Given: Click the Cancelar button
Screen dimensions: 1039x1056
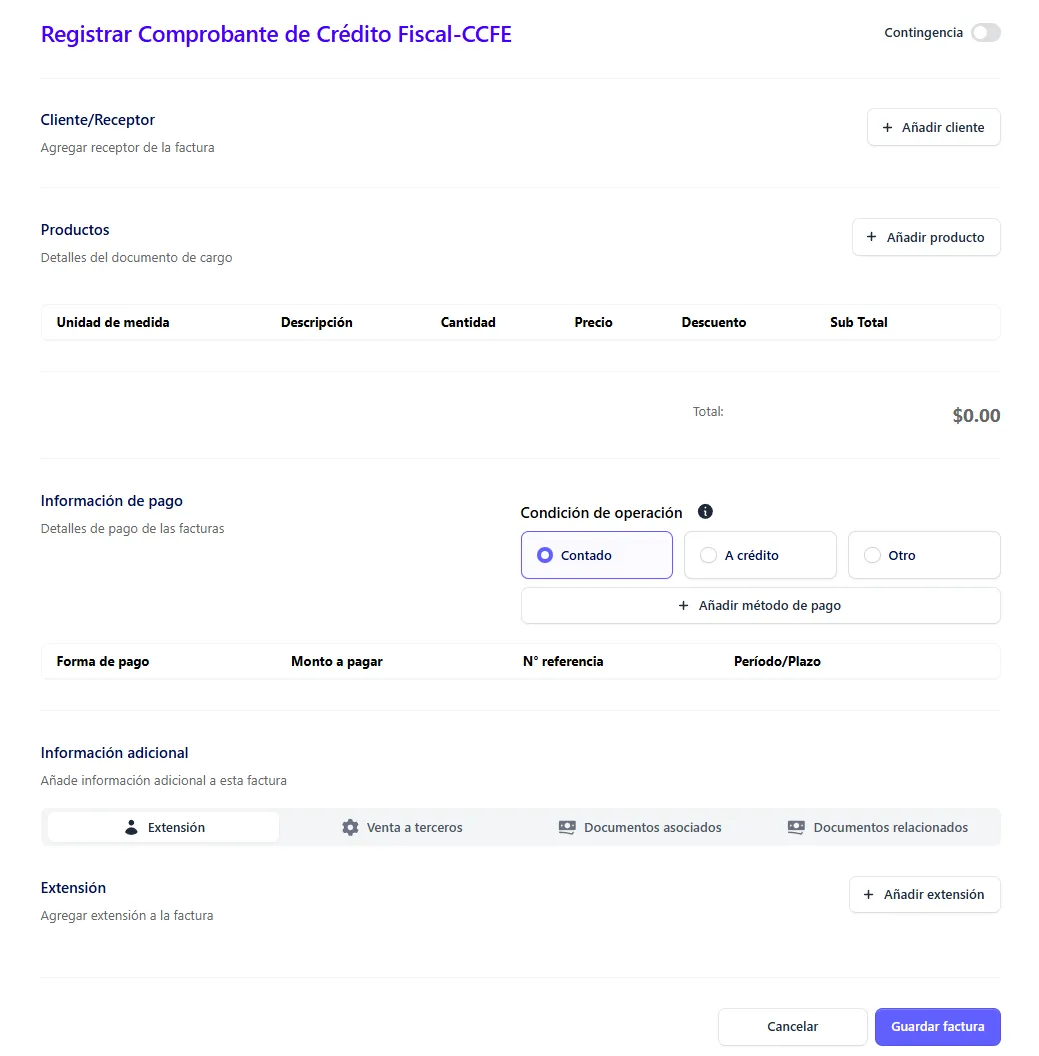Looking at the screenshot, I should [x=792, y=1026].
